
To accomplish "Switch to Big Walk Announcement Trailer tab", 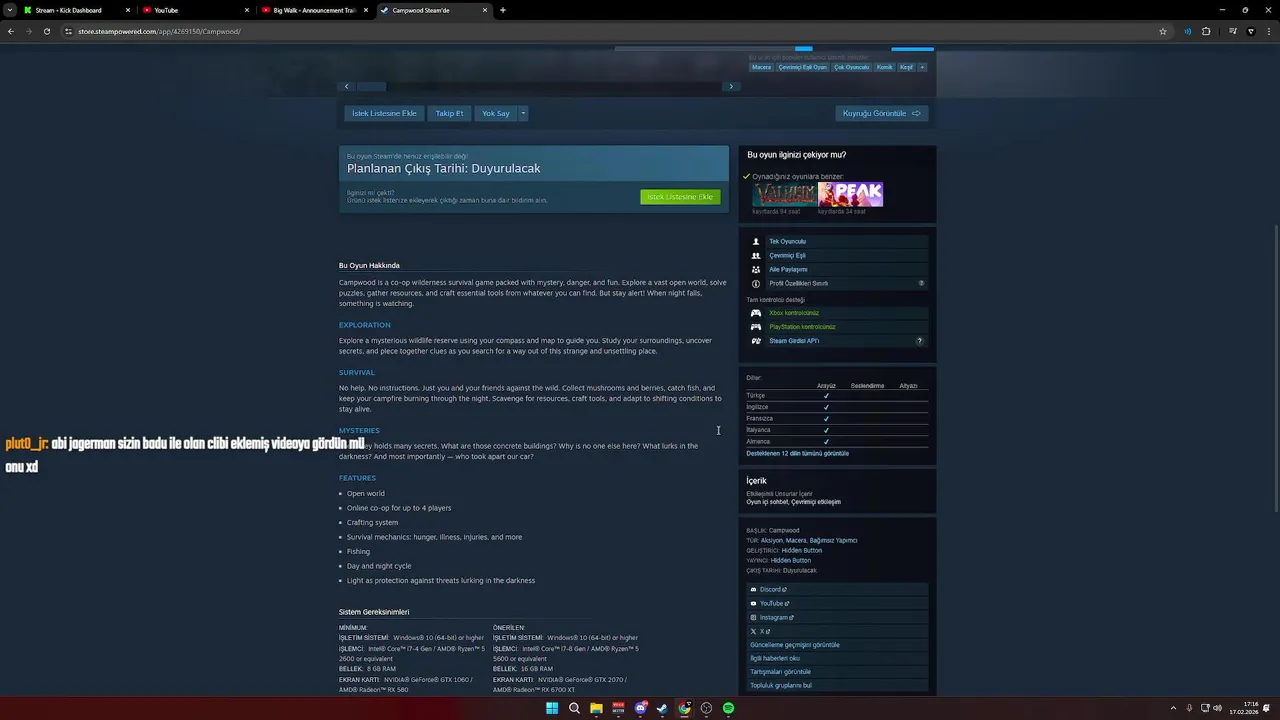I will coord(314,10).
